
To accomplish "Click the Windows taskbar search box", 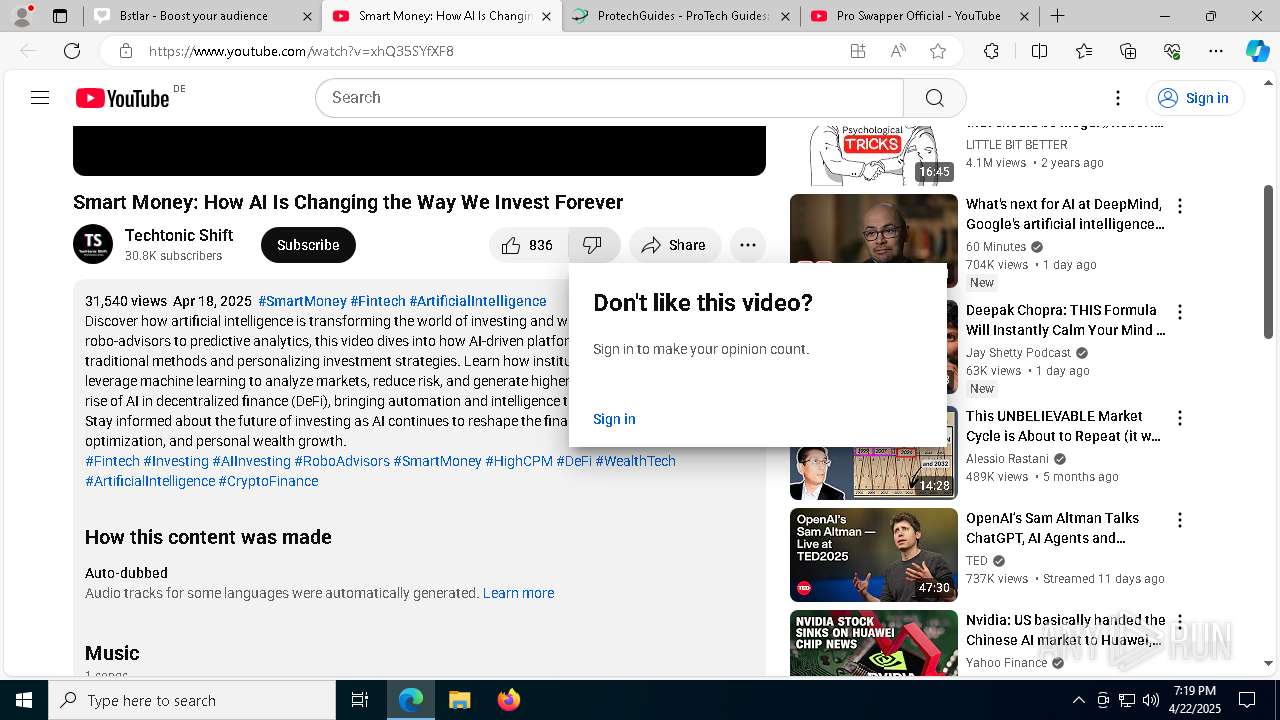I will 192,700.
